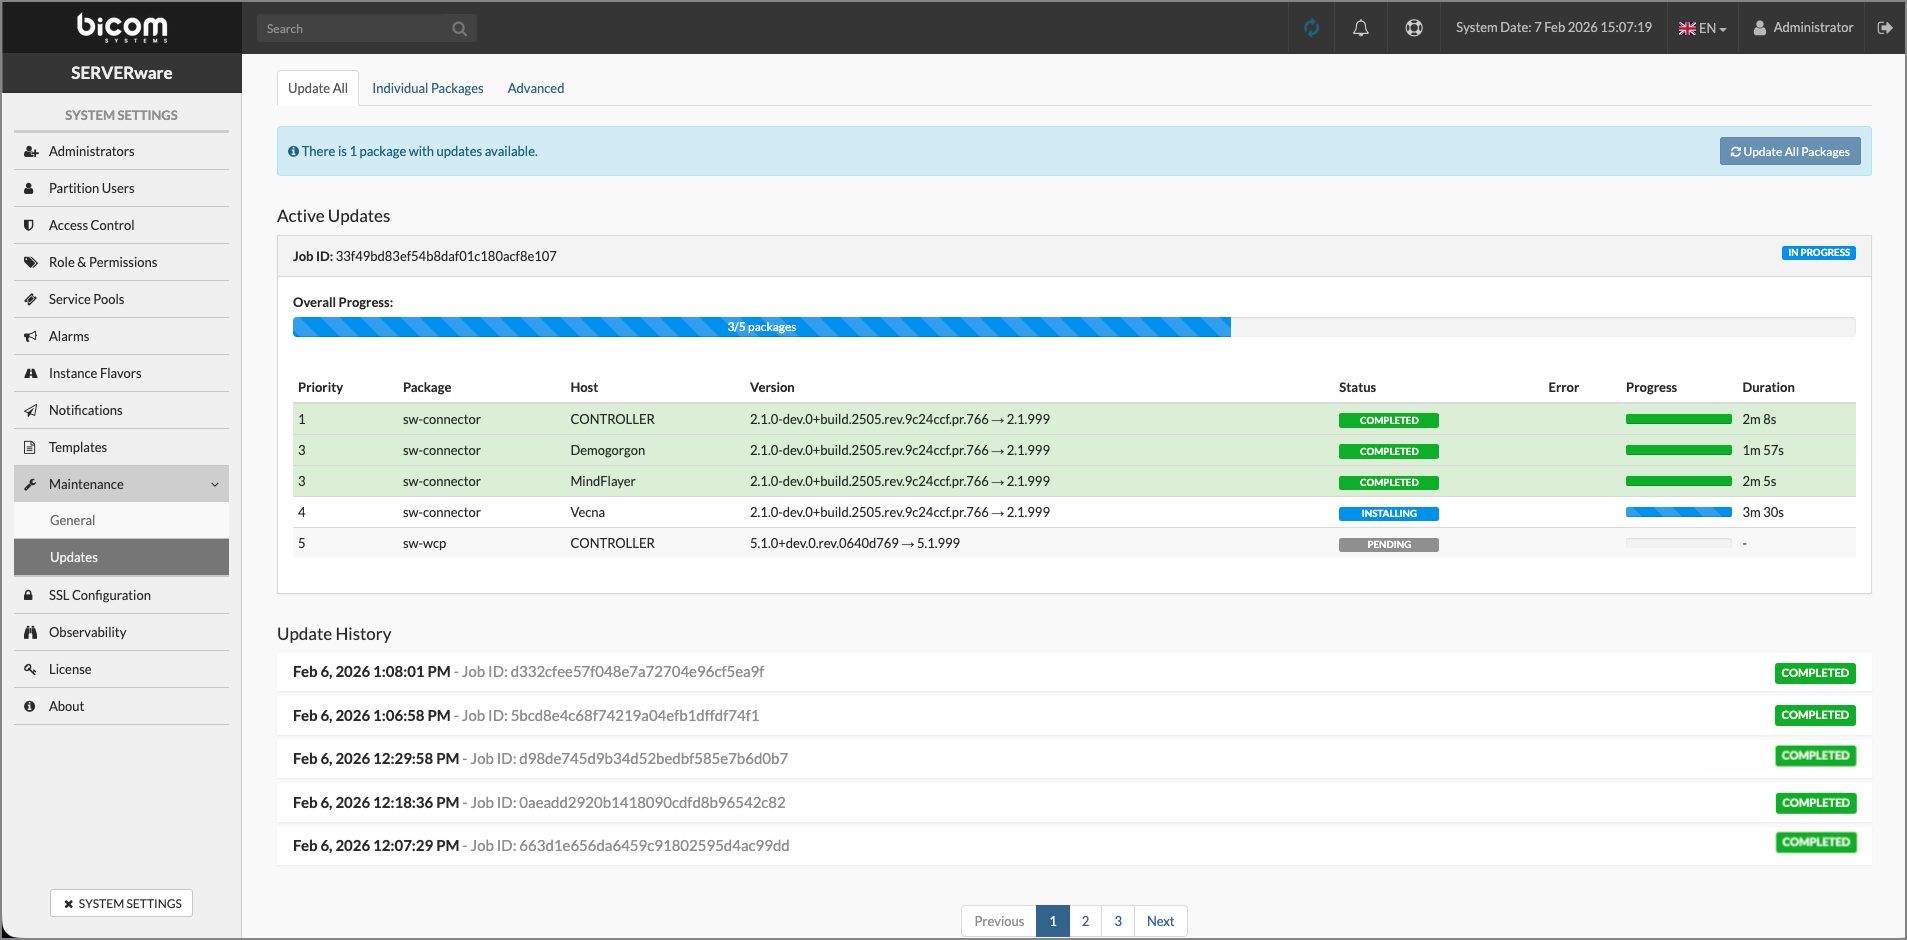Select page 1 in pagination
Image resolution: width=1907 pixels, height=940 pixels.
pyautogui.click(x=1053, y=921)
